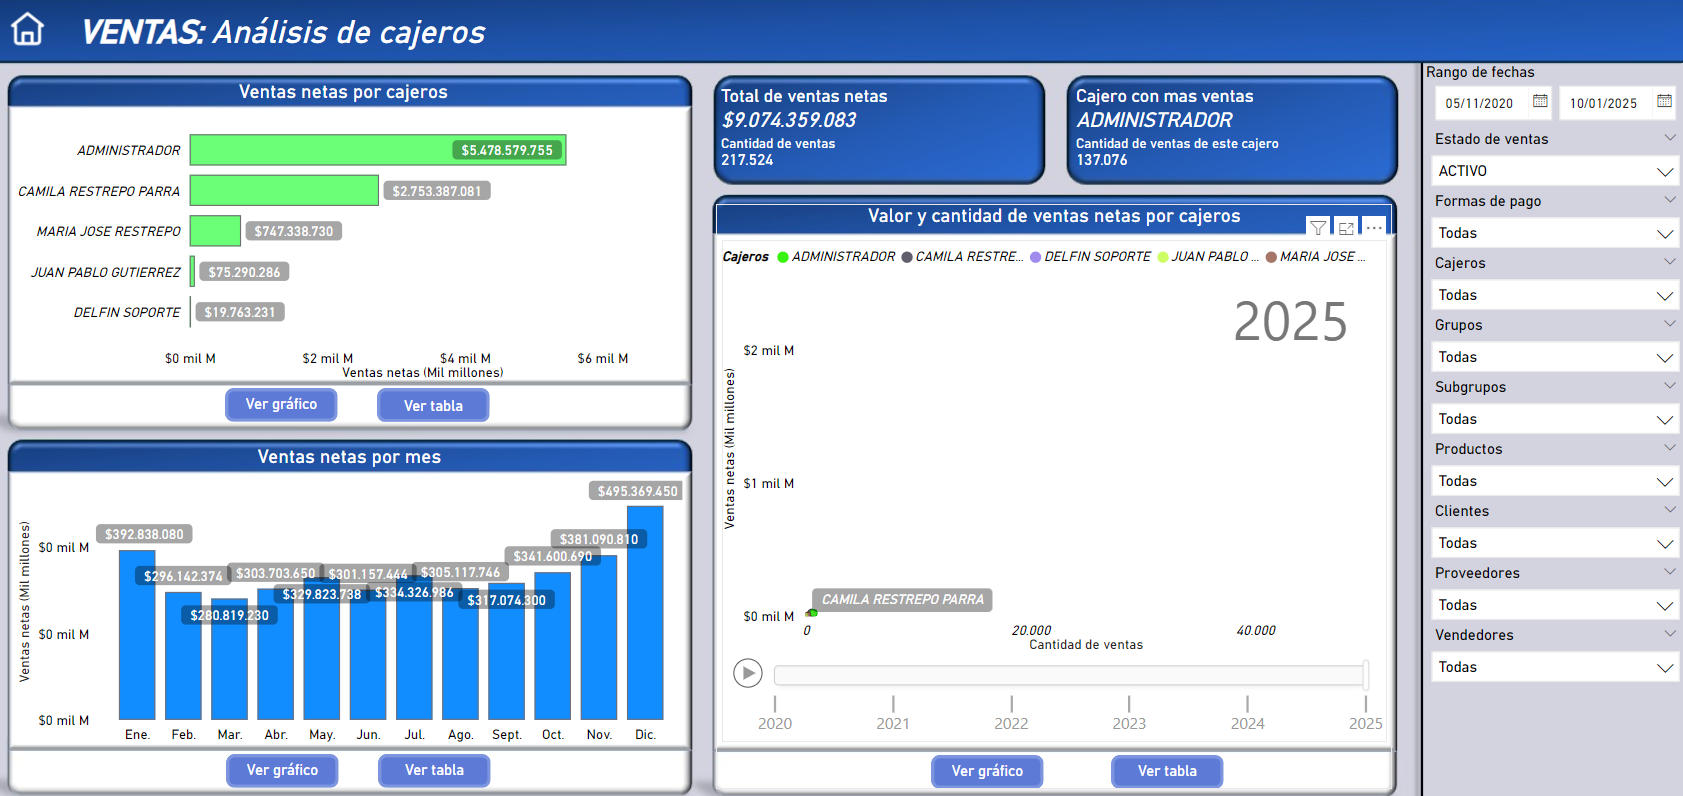Select the ADMINISTRADOR bar in cajeros chart
The width and height of the screenshot is (1683, 796).
pyautogui.click(x=378, y=150)
